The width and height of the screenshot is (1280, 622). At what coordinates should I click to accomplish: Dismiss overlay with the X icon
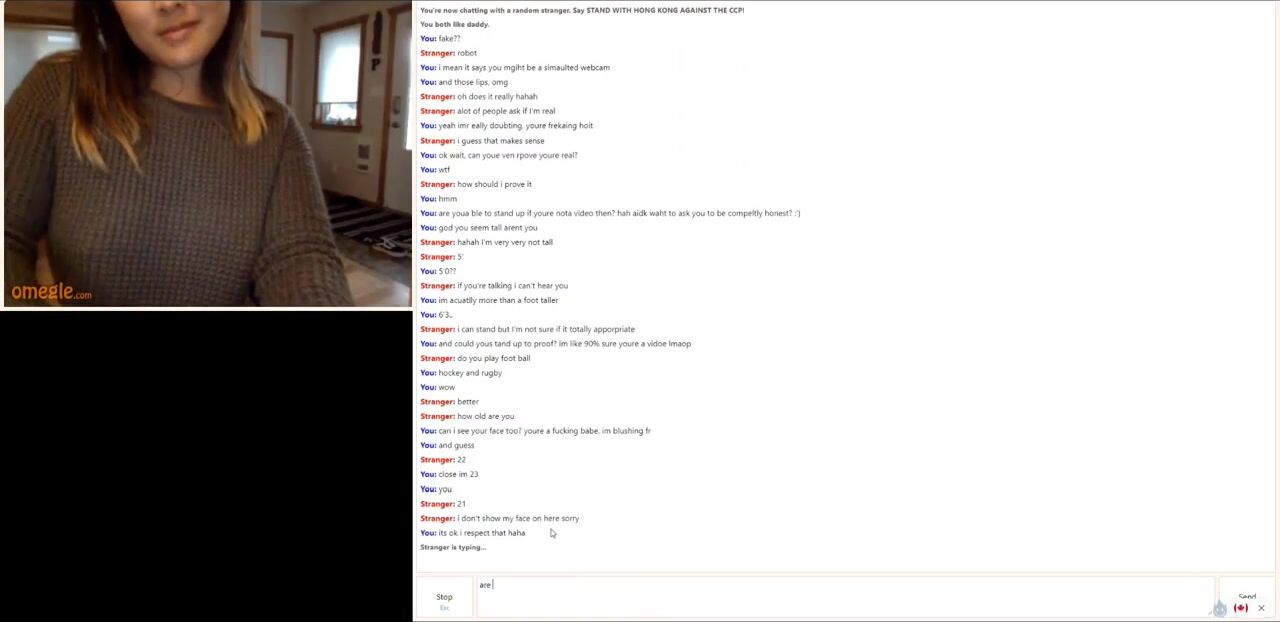point(1261,608)
